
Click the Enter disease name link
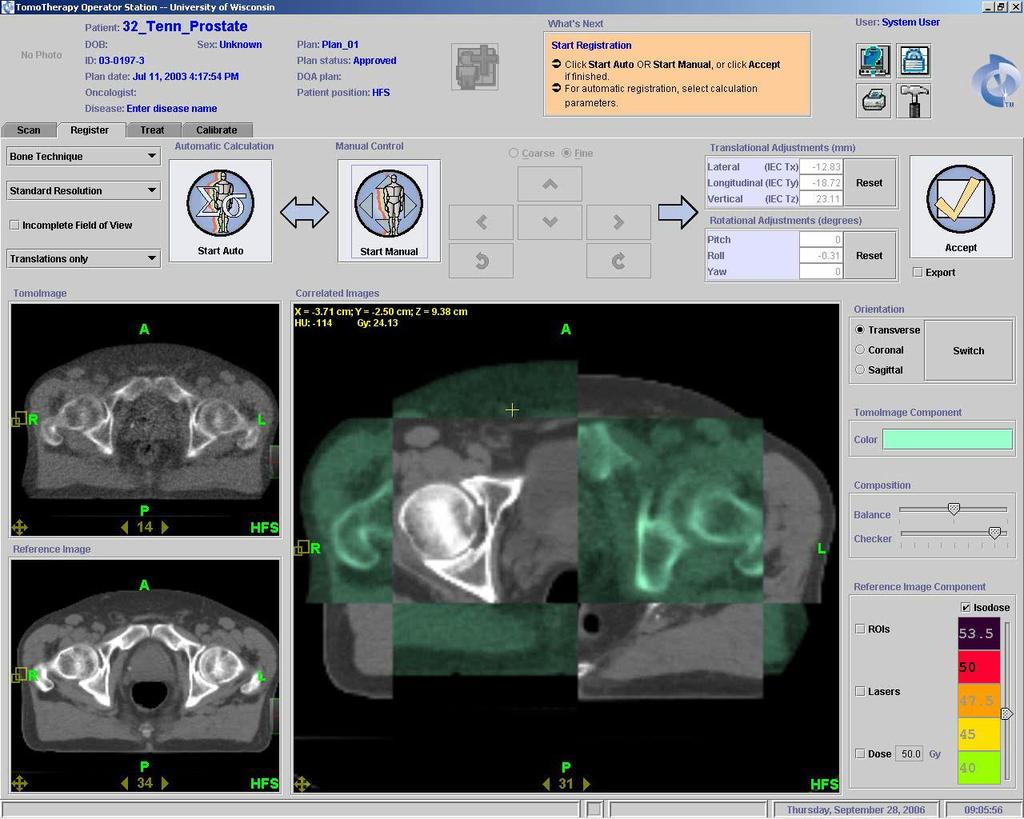click(x=172, y=108)
